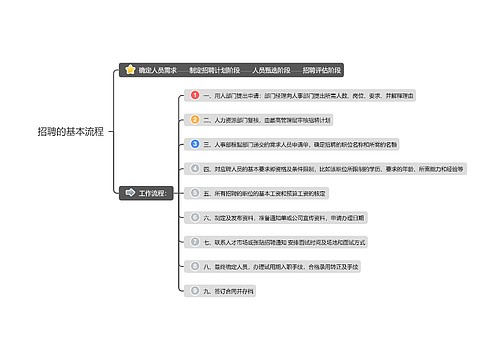Select step 六 制定及发布资料 text
The width and height of the screenshot is (500, 360).
(284, 218)
